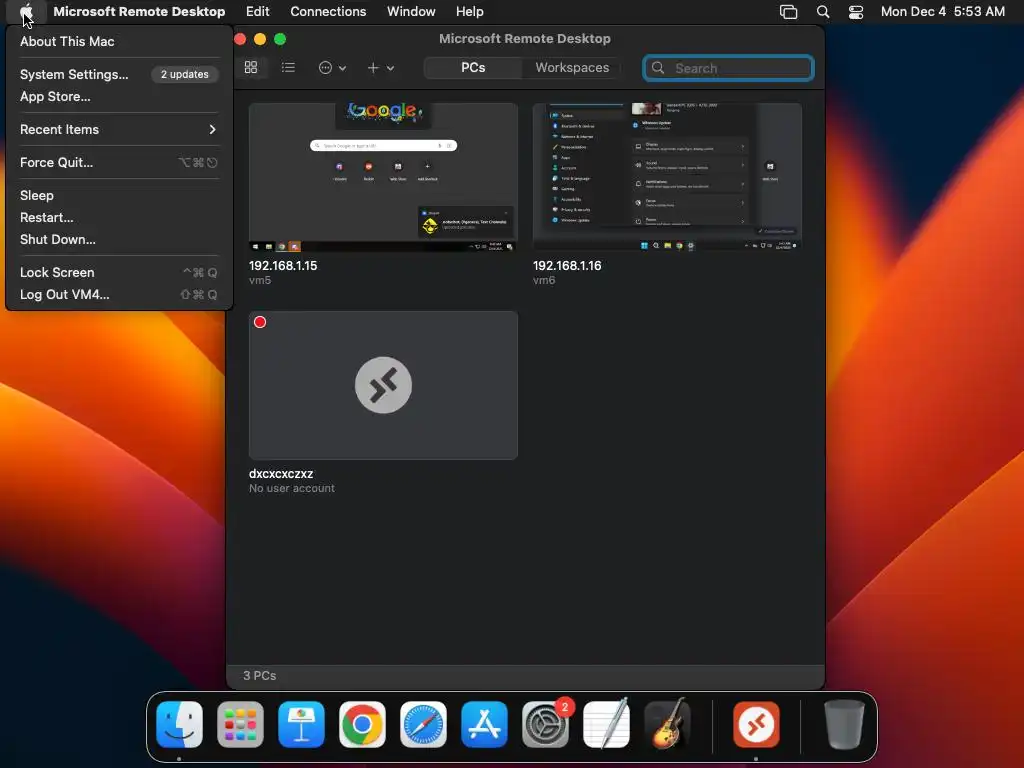
Task: Click the green zoom window button
Action: [280, 39]
